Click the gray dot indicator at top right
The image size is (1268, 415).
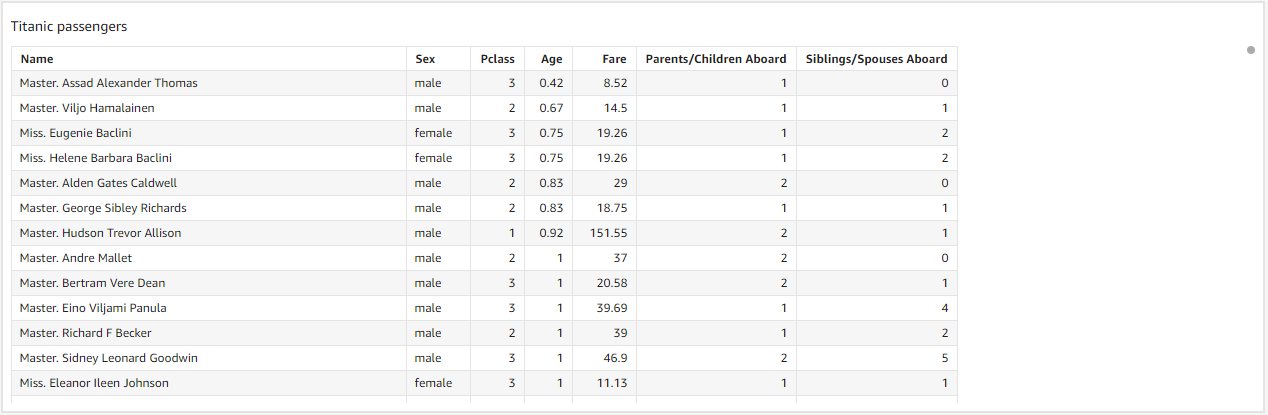(1251, 50)
